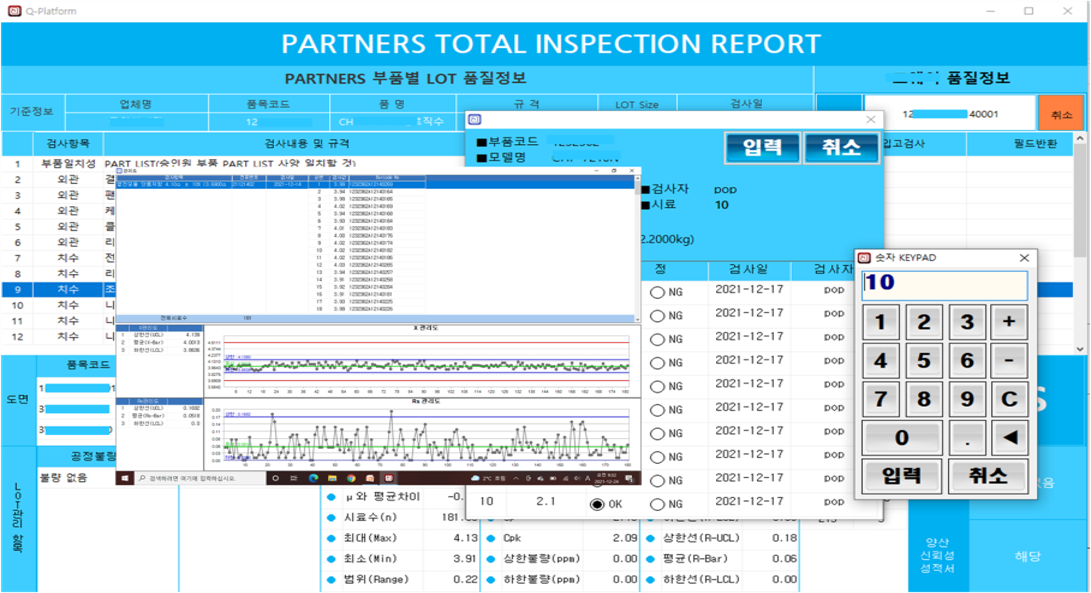This screenshot has height=593, width=1091.
Task: Click the plus key on the keypad
Action: 1009,322
